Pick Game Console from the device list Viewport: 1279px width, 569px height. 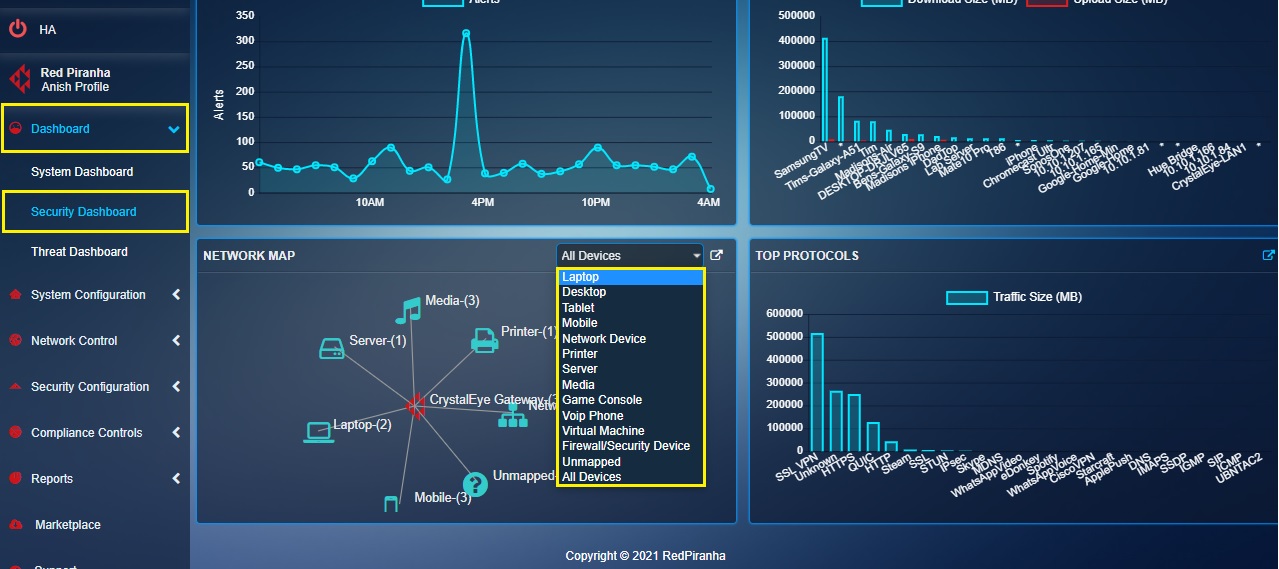point(631,400)
